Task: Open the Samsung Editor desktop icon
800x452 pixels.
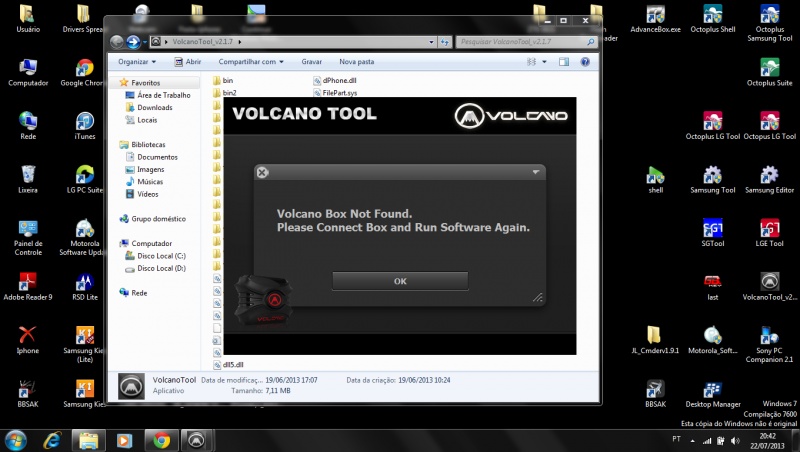Action: click(769, 180)
